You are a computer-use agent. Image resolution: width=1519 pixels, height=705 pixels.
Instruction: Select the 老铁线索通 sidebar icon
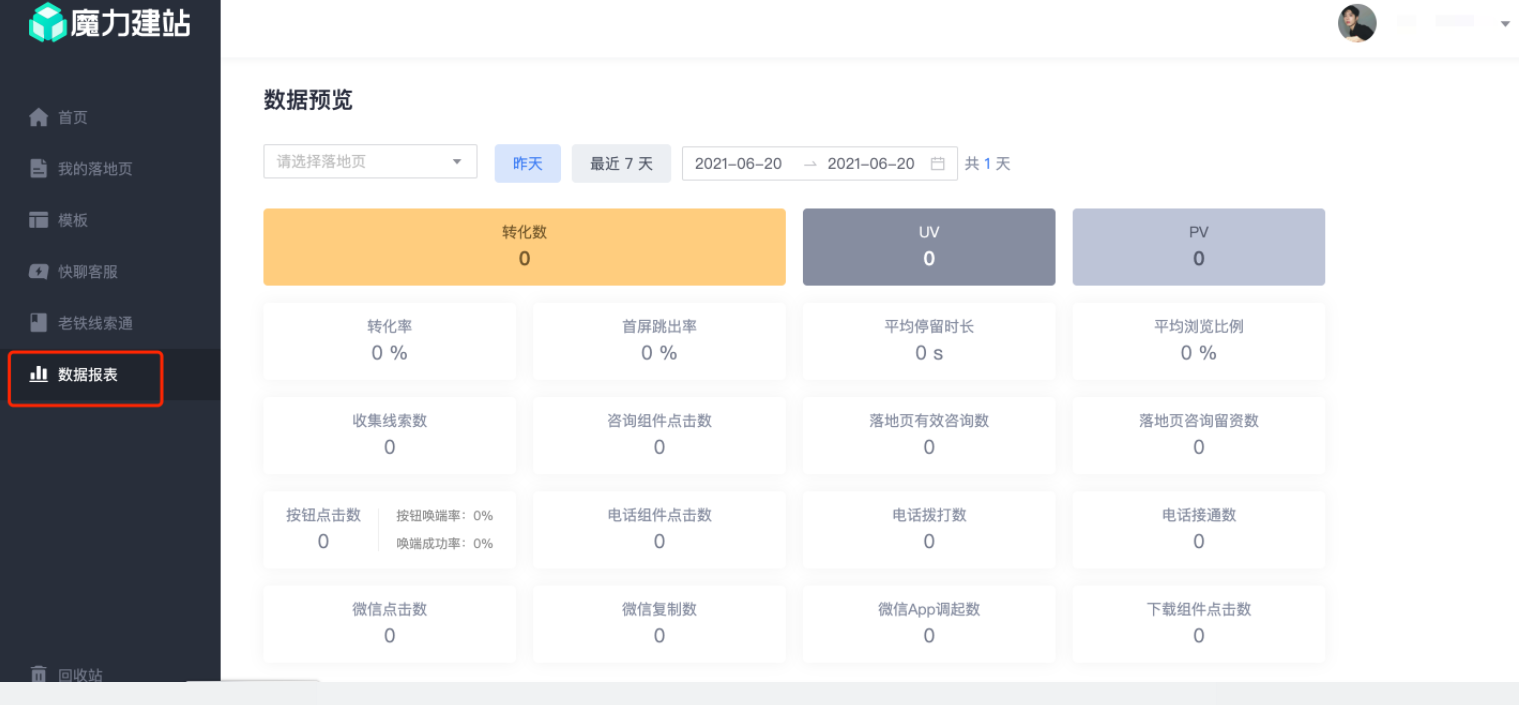[38, 322]
